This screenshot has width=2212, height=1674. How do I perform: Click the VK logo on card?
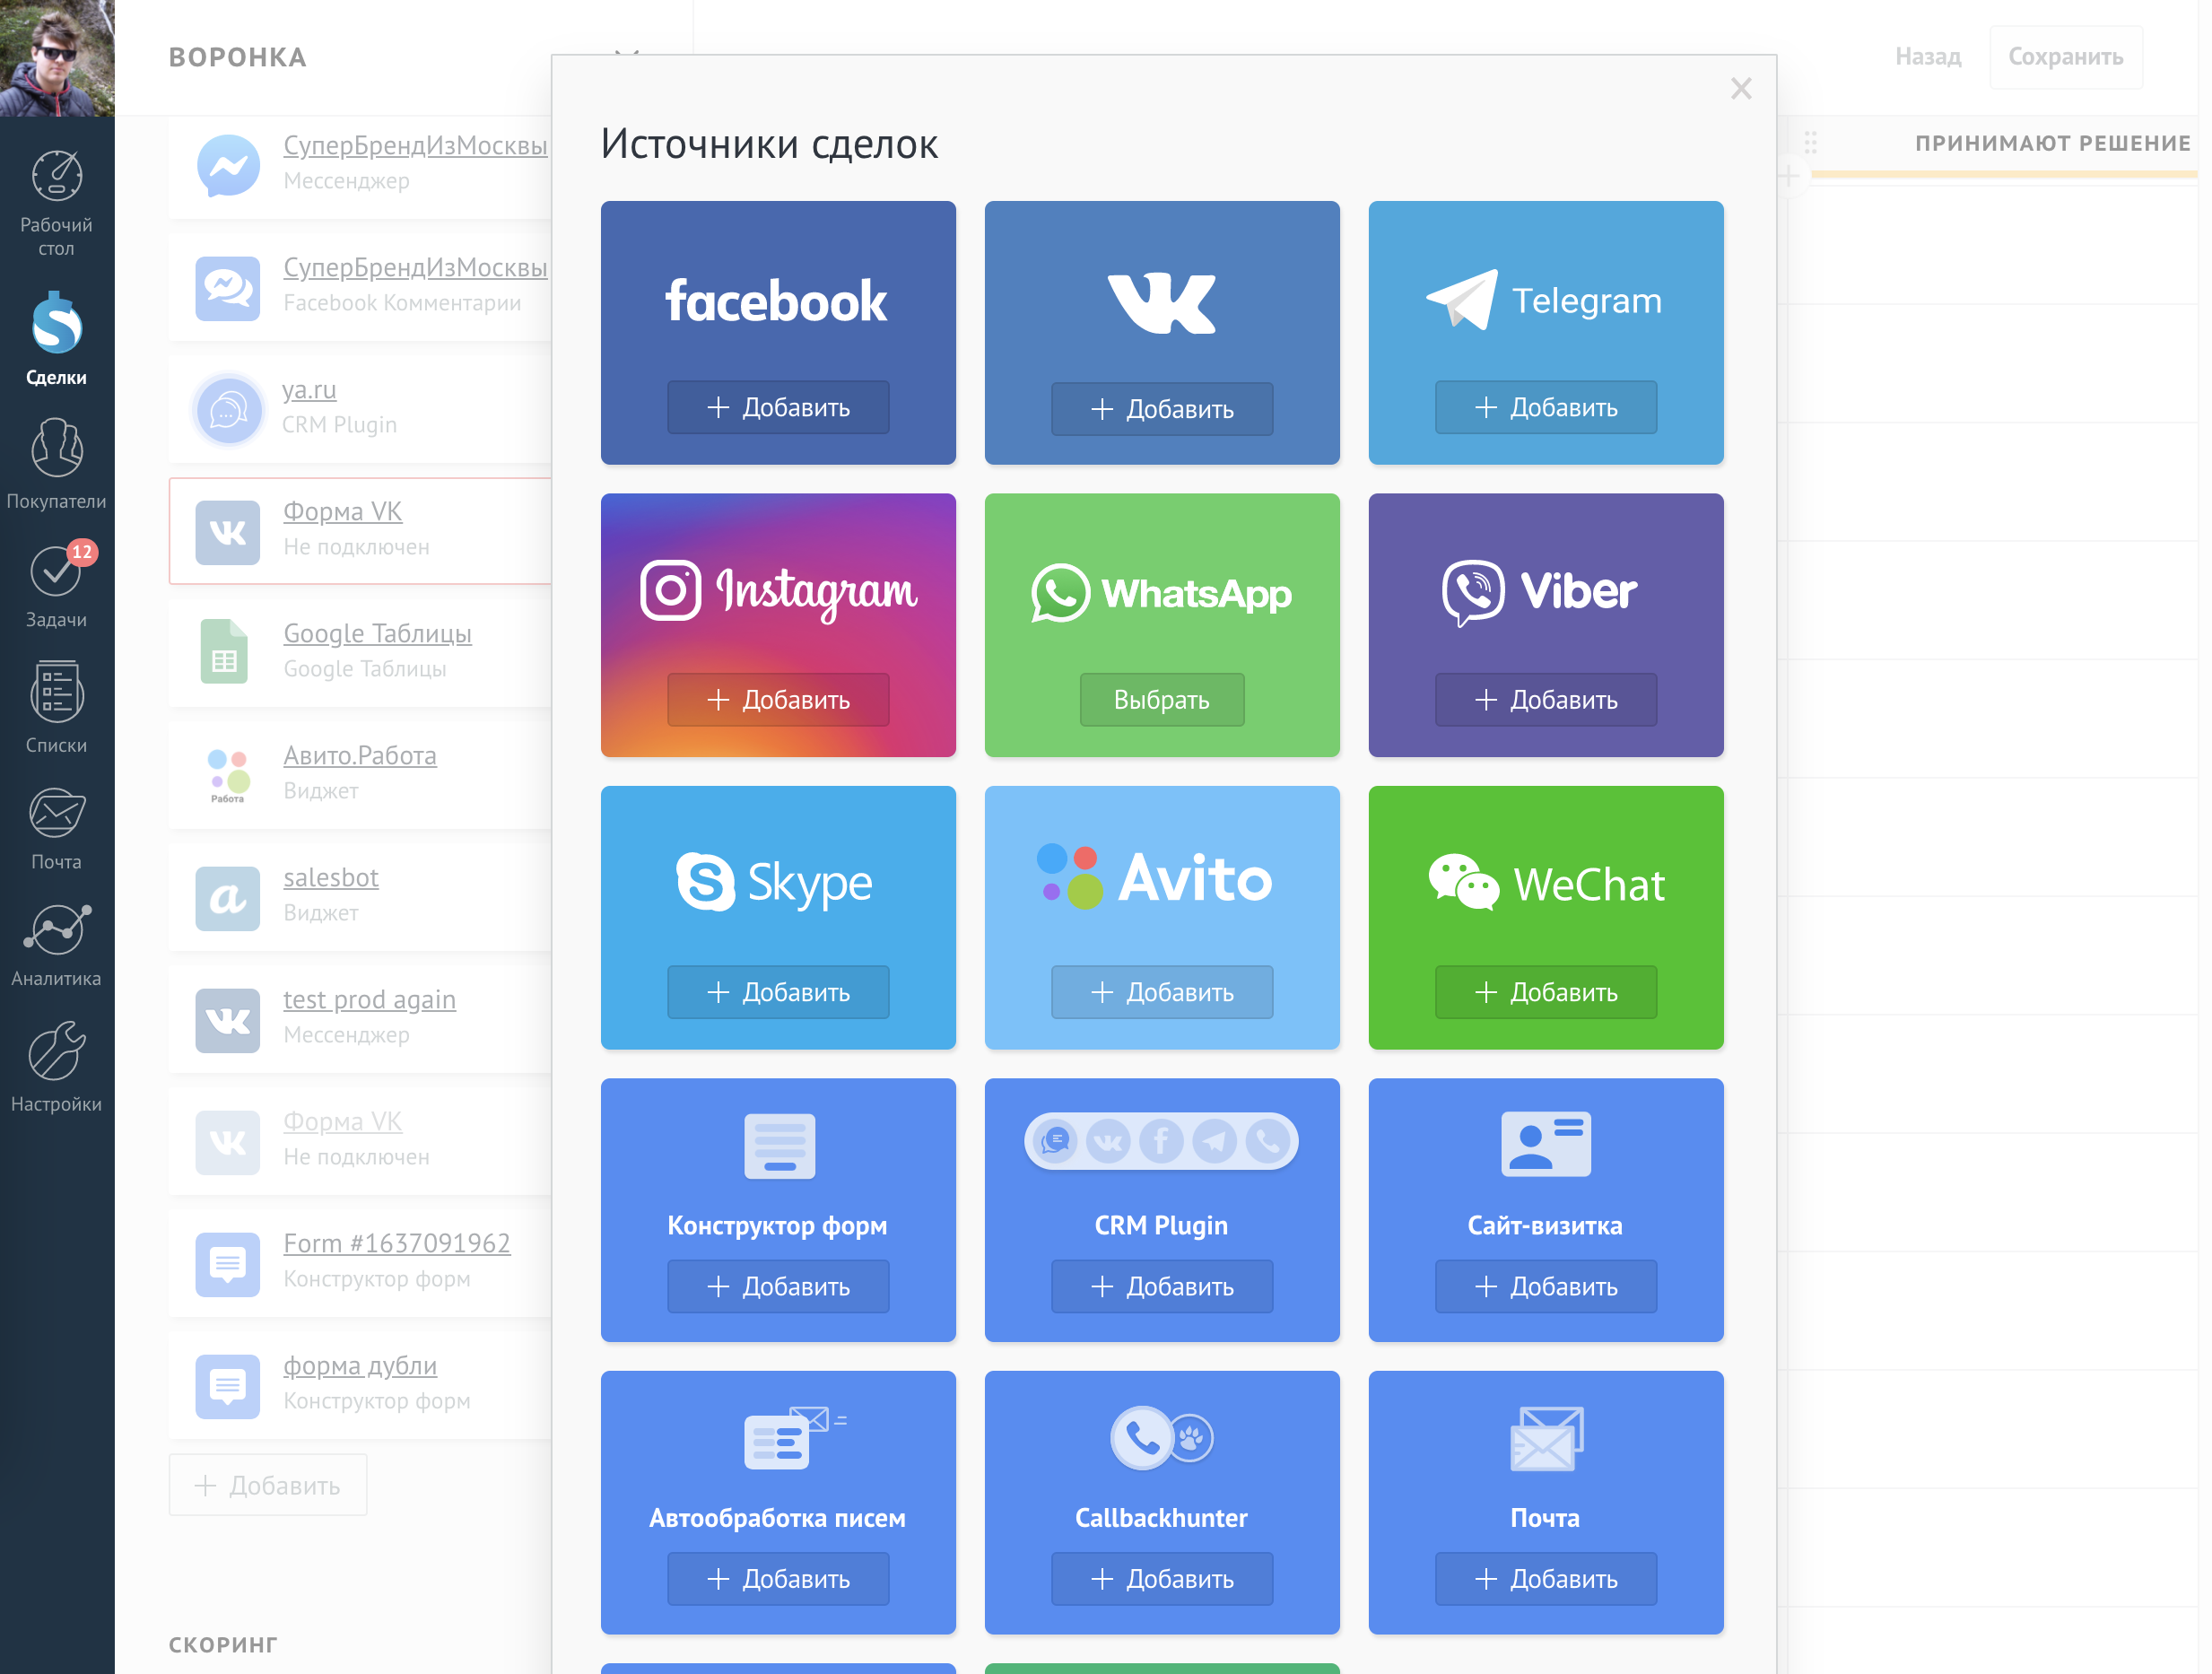1162,303
